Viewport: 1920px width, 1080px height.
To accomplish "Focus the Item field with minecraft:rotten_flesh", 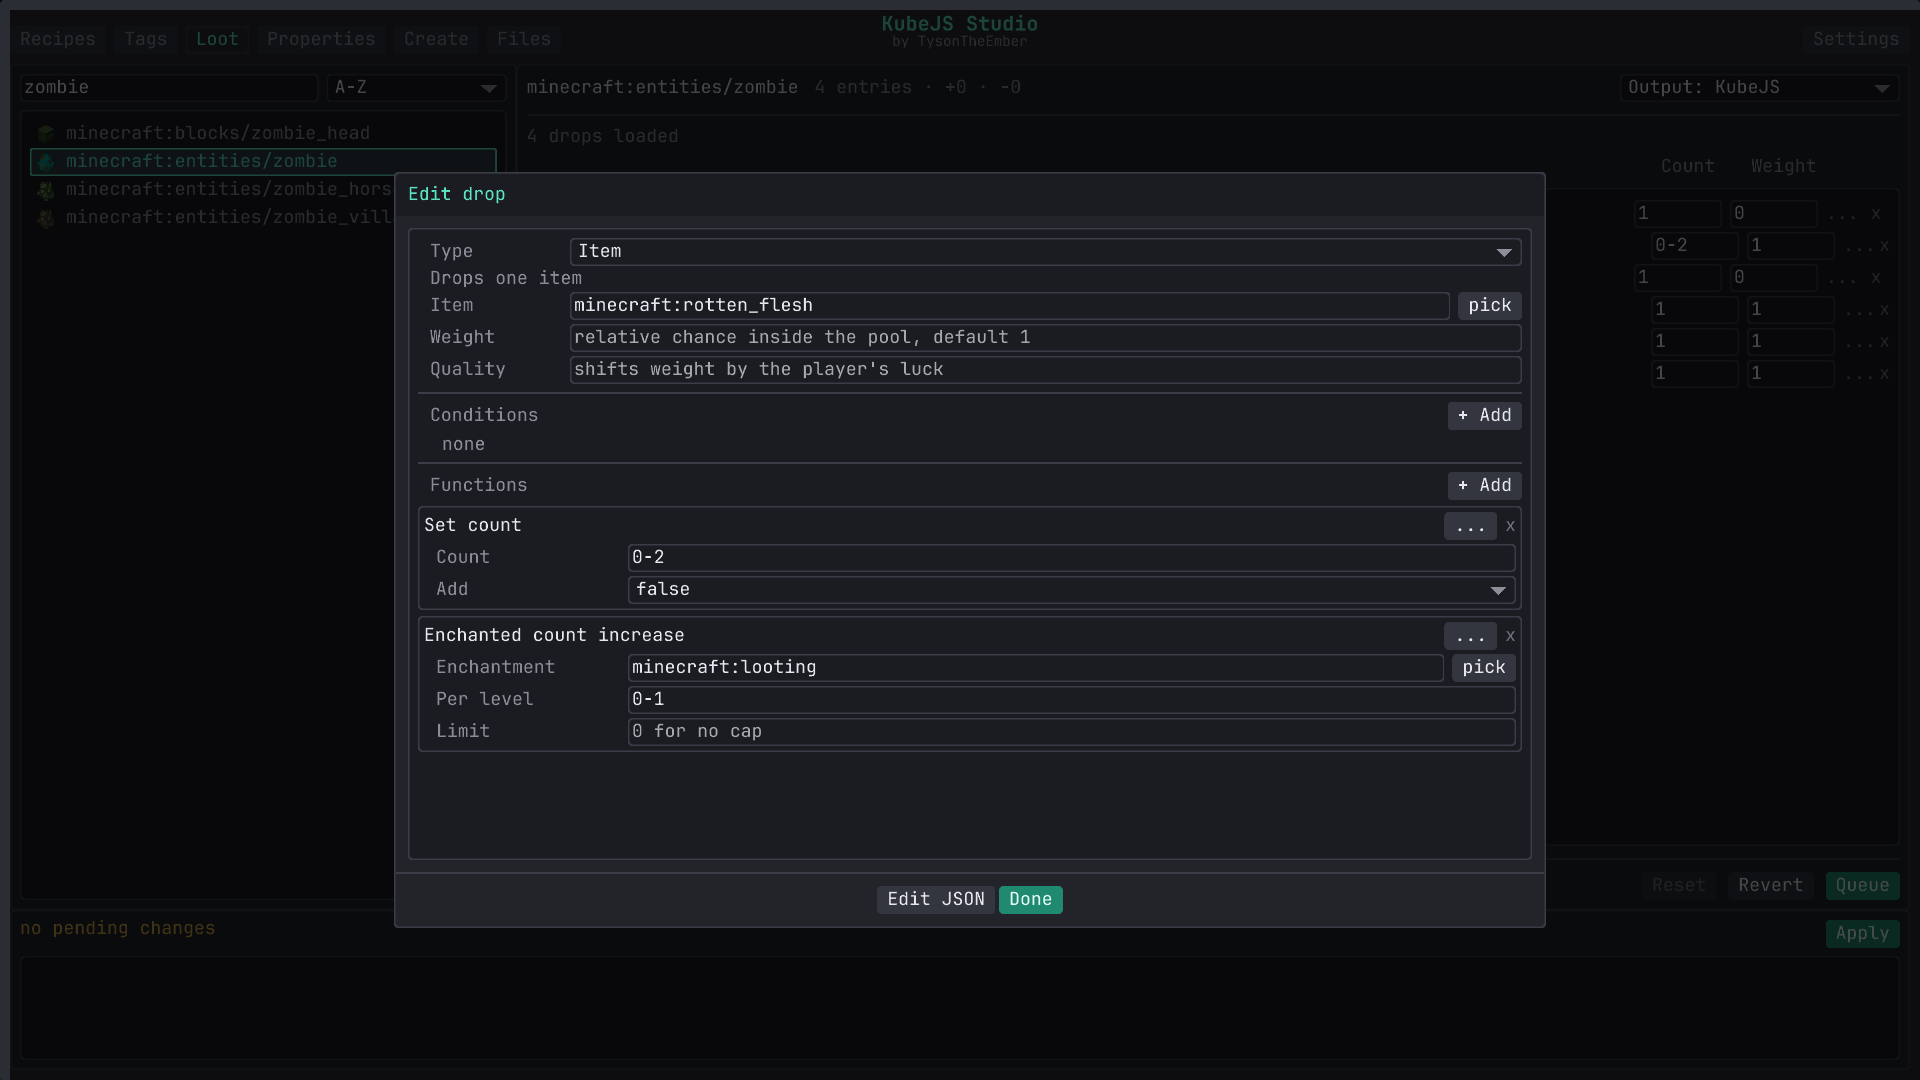I will pyautogui.click(x=1010, y=306).
